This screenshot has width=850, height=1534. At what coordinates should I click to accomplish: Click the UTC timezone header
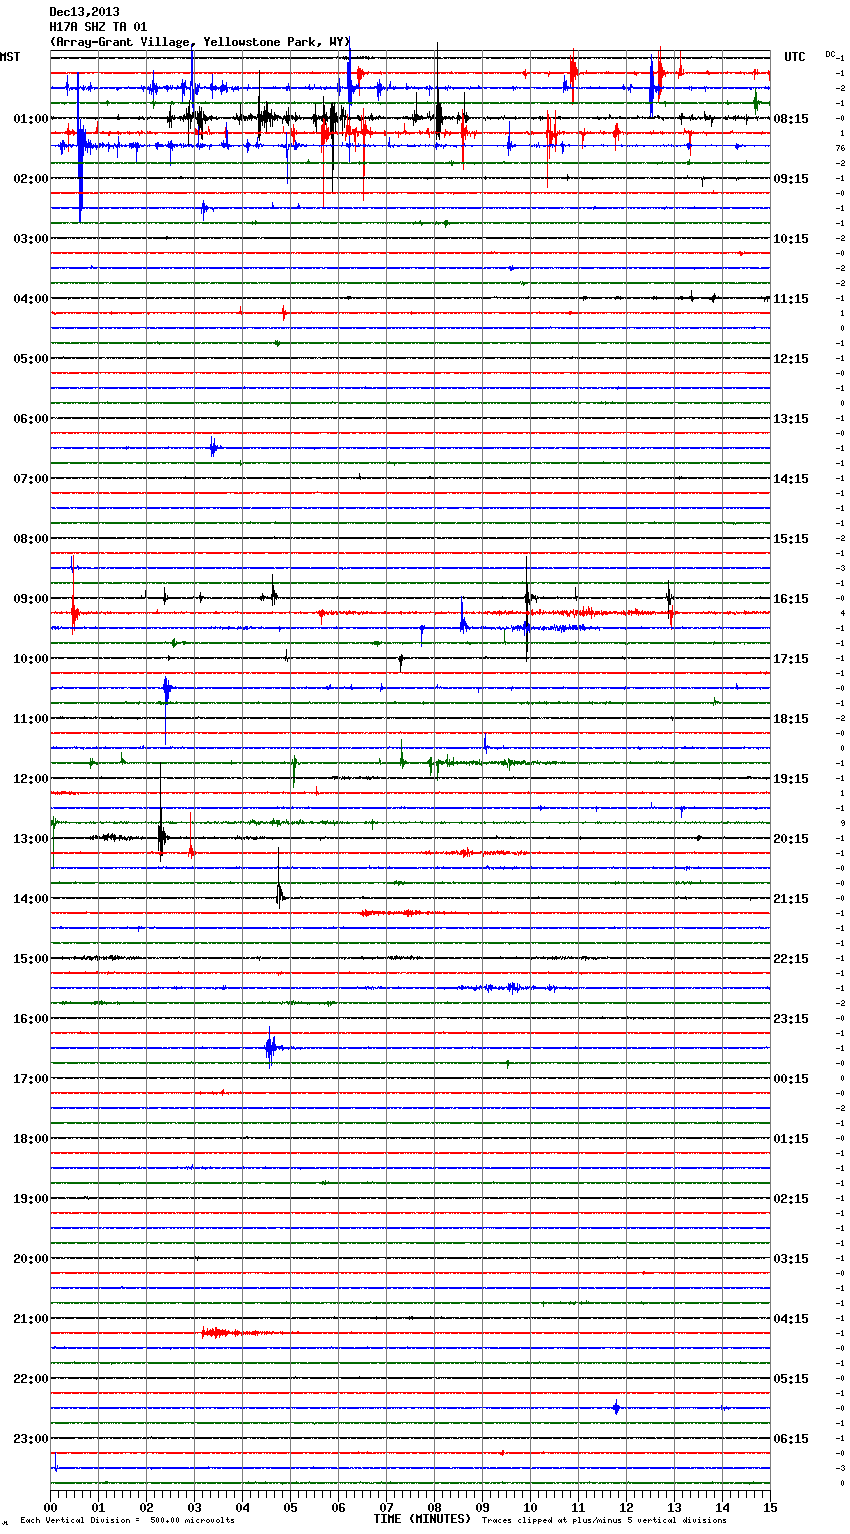[x=794, y=57]
